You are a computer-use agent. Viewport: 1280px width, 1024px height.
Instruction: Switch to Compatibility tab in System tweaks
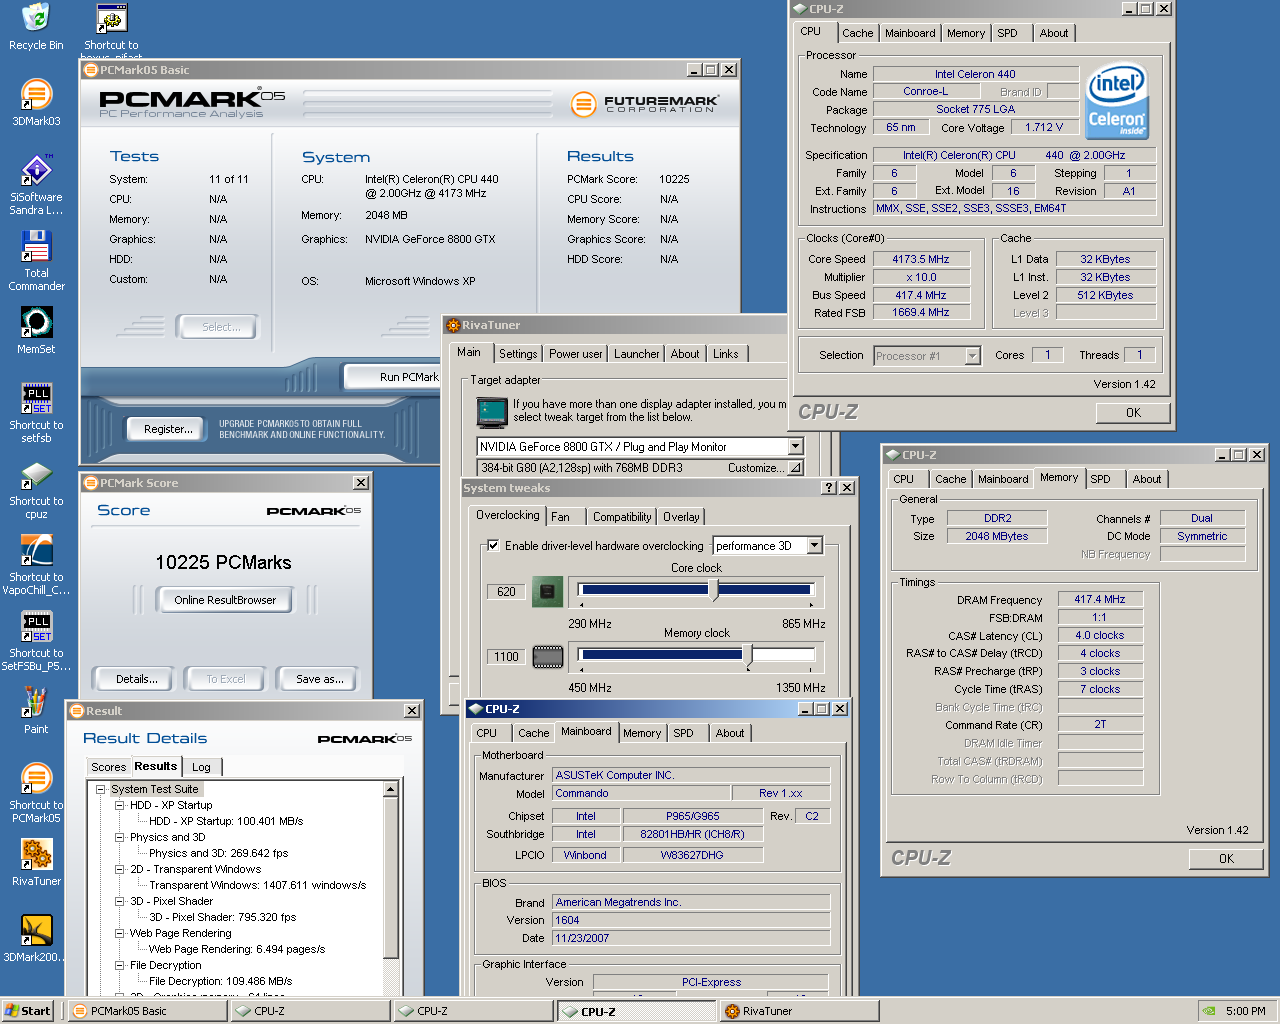point(622,517)
